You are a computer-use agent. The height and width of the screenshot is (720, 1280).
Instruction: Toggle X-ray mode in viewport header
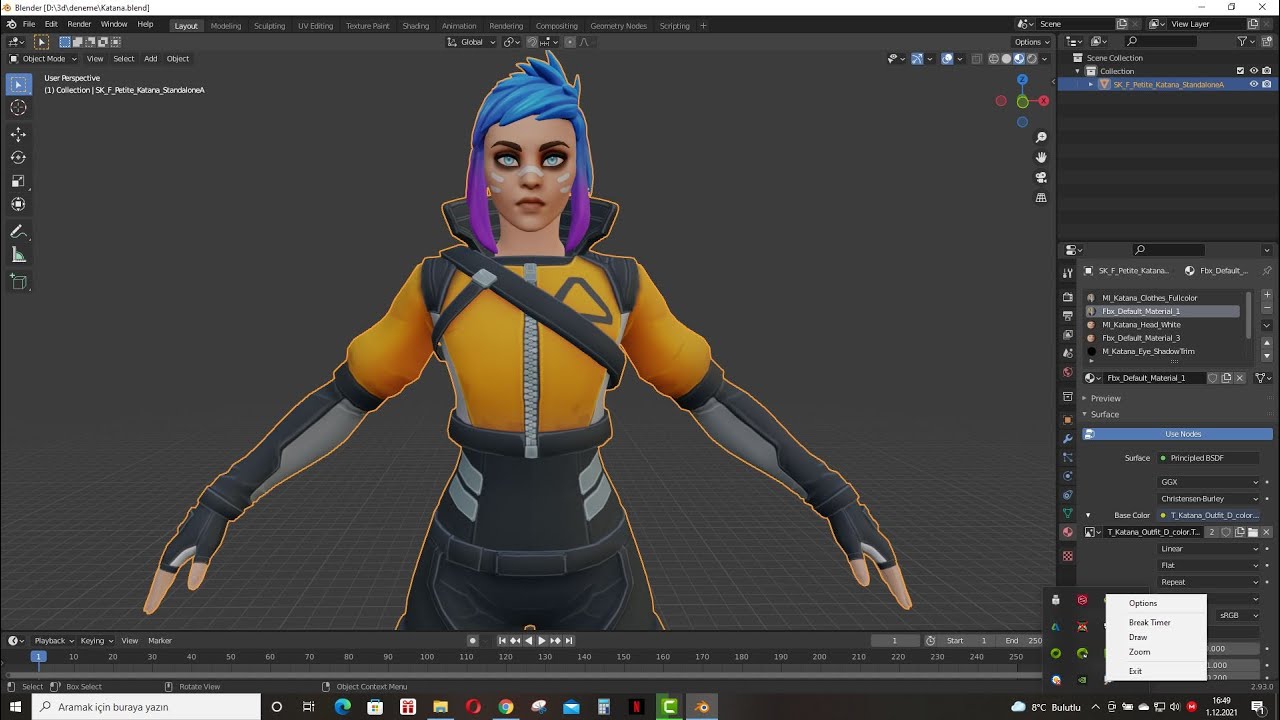click(978, 59)
